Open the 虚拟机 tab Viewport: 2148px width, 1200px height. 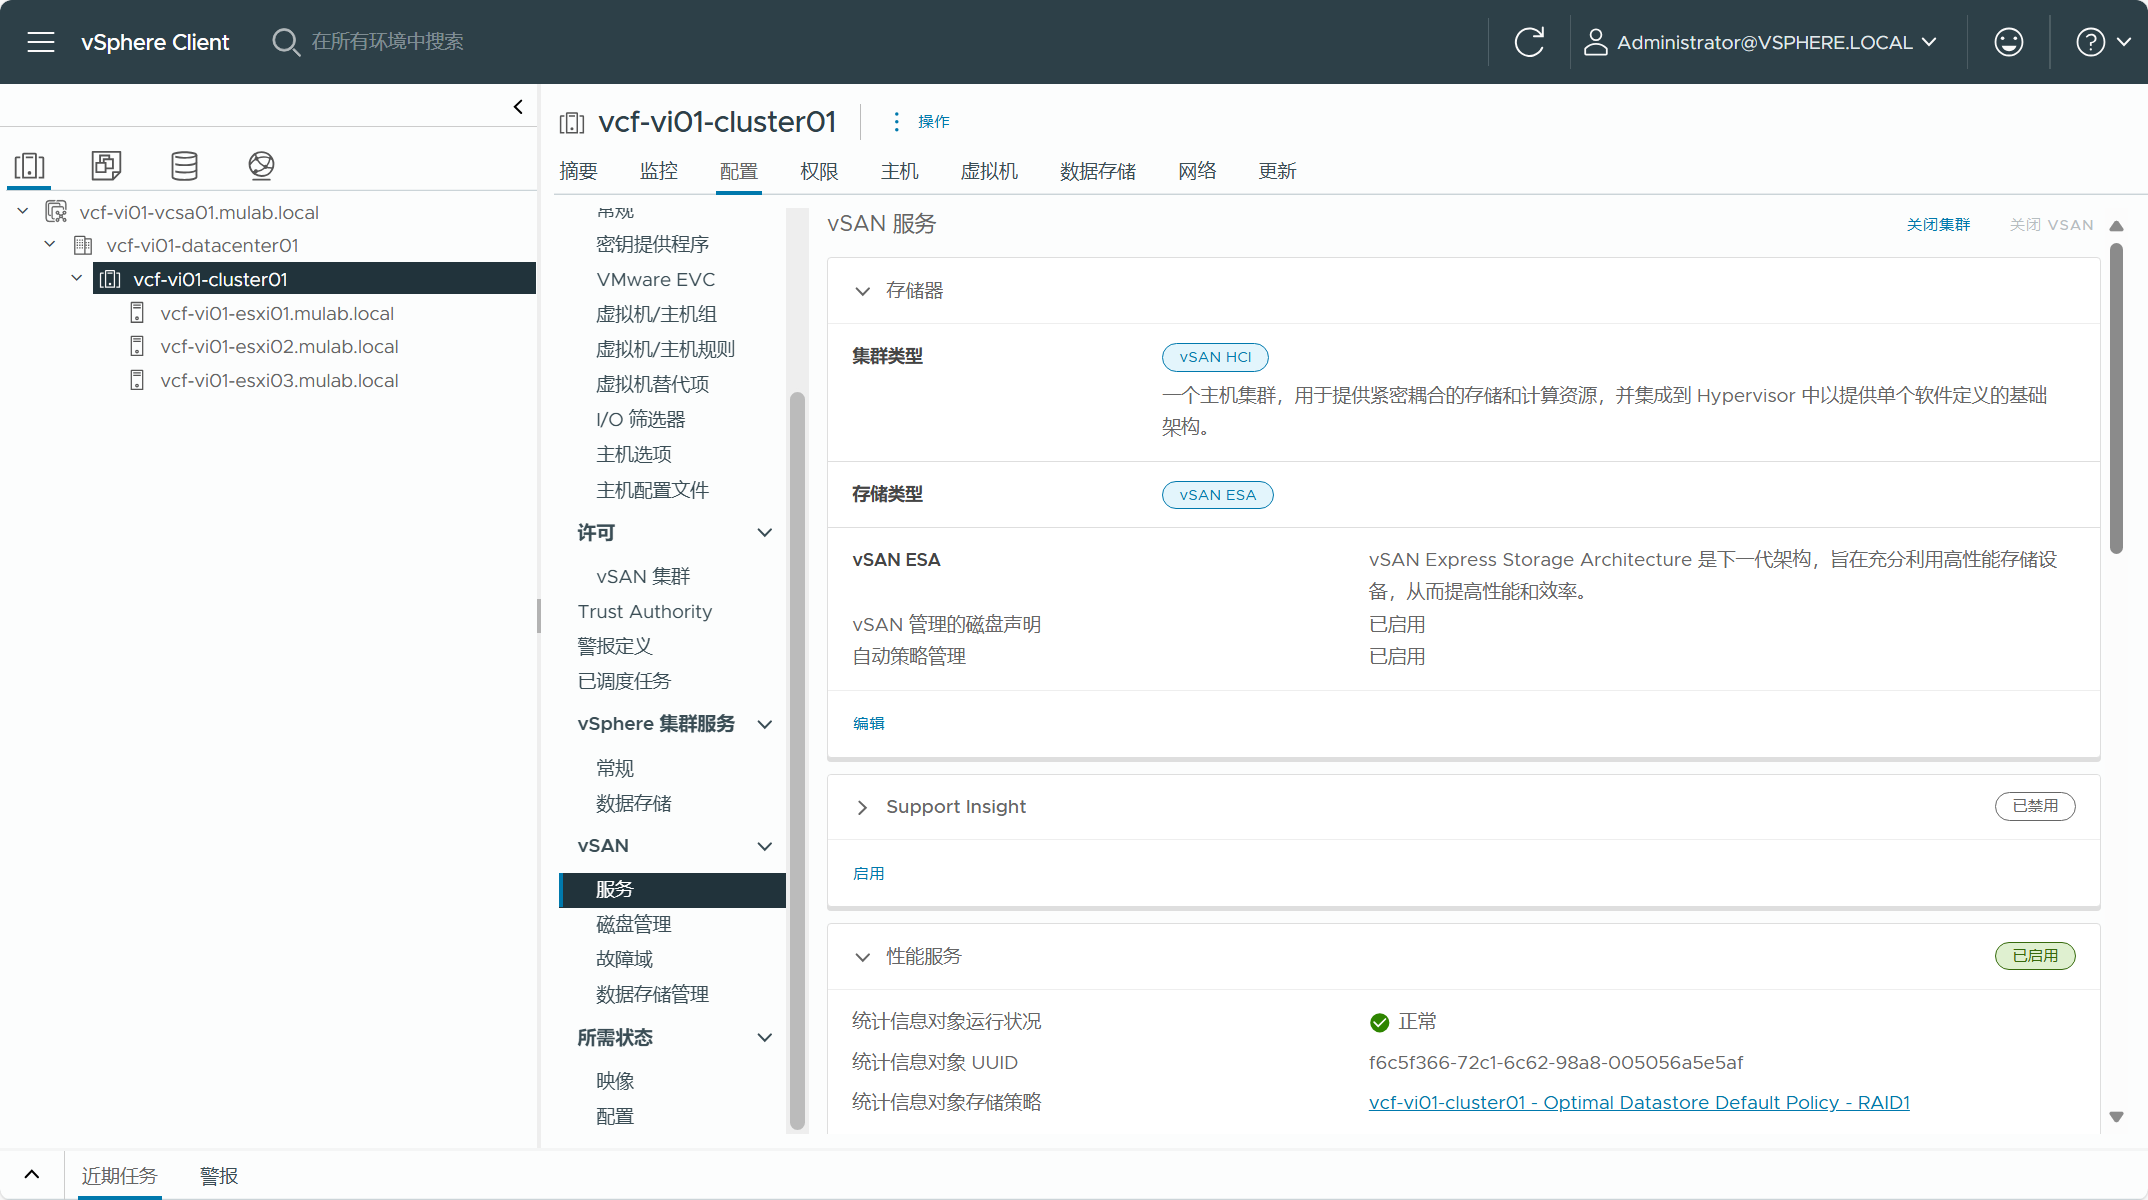(989, 171)
